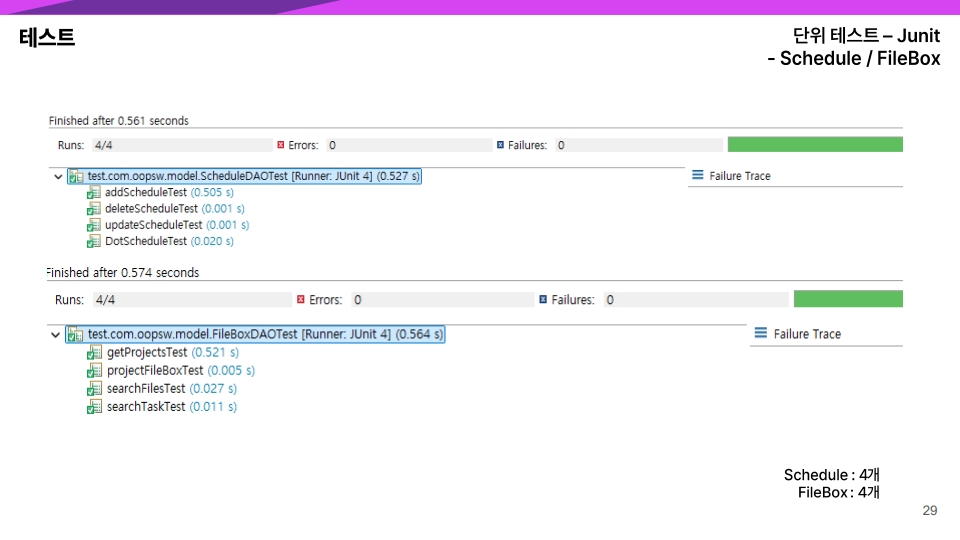This screenshot has width=960, height=540.
Task: Click the Errors 0 field of first run
Action: [x=409, y=145]
